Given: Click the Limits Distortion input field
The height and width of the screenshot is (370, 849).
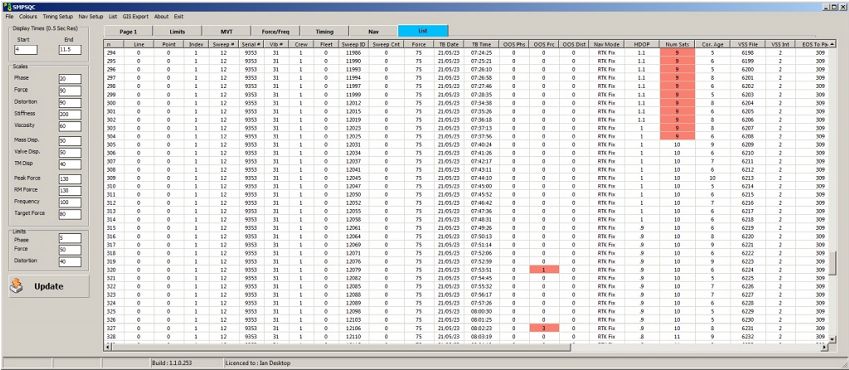Looking at the screenshot, I should click(x=70, y=262).
